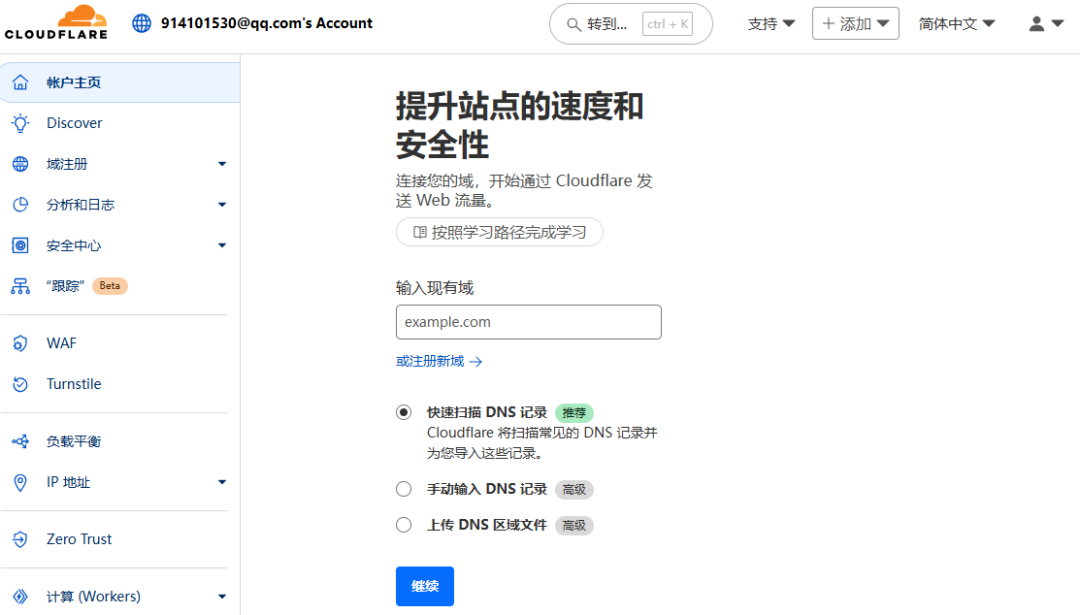This screenshot has height=615, width=1080.
Task: Click the Turnstile icon
Action: (21, 384)
